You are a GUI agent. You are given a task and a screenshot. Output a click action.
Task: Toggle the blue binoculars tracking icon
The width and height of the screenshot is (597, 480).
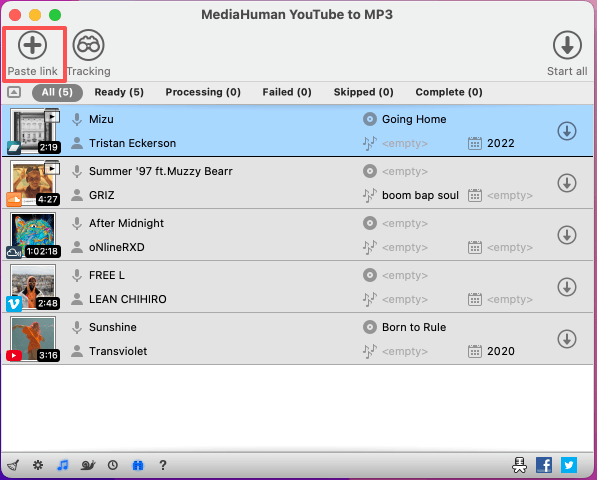click(138, 465)
